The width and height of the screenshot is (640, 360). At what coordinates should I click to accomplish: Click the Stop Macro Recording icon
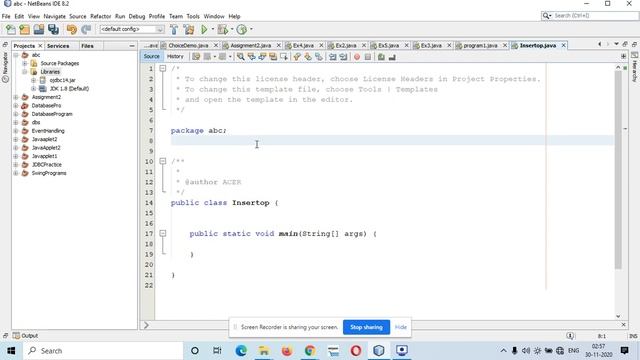click(368, 57)
